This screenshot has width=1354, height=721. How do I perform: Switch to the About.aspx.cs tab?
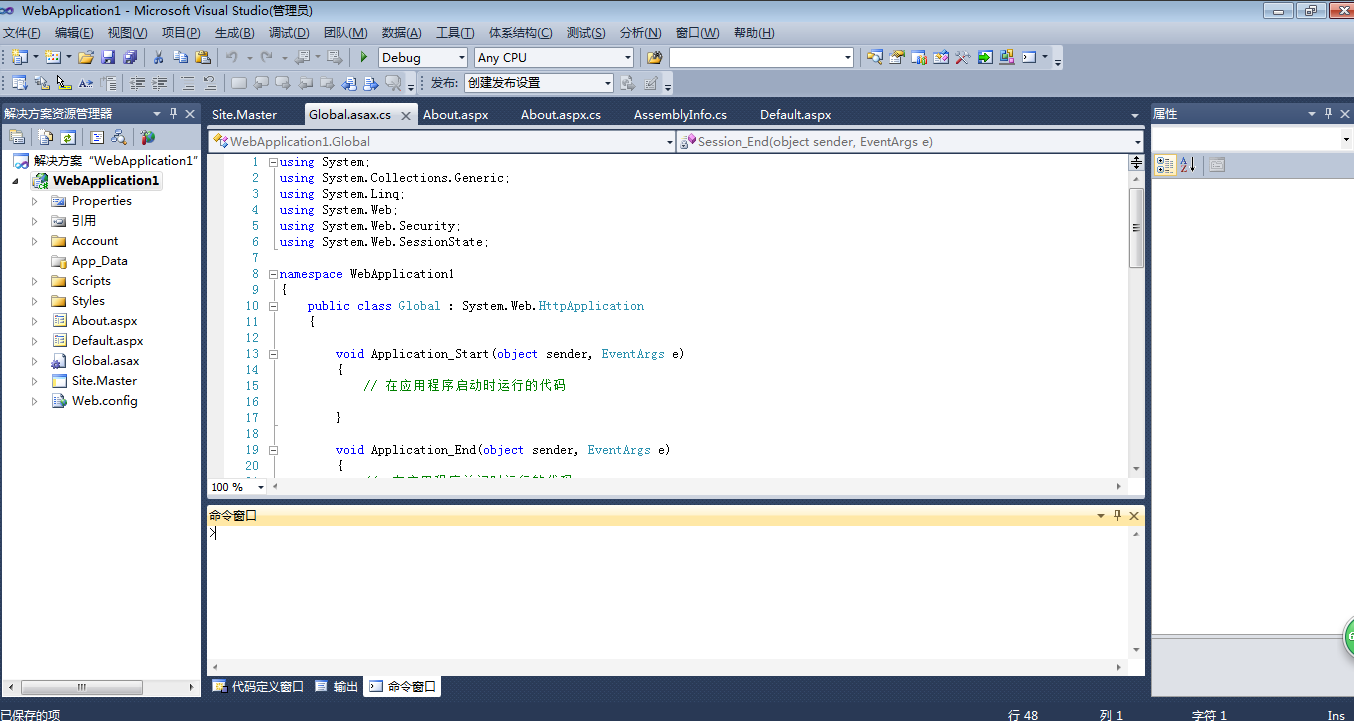(561, 114)
